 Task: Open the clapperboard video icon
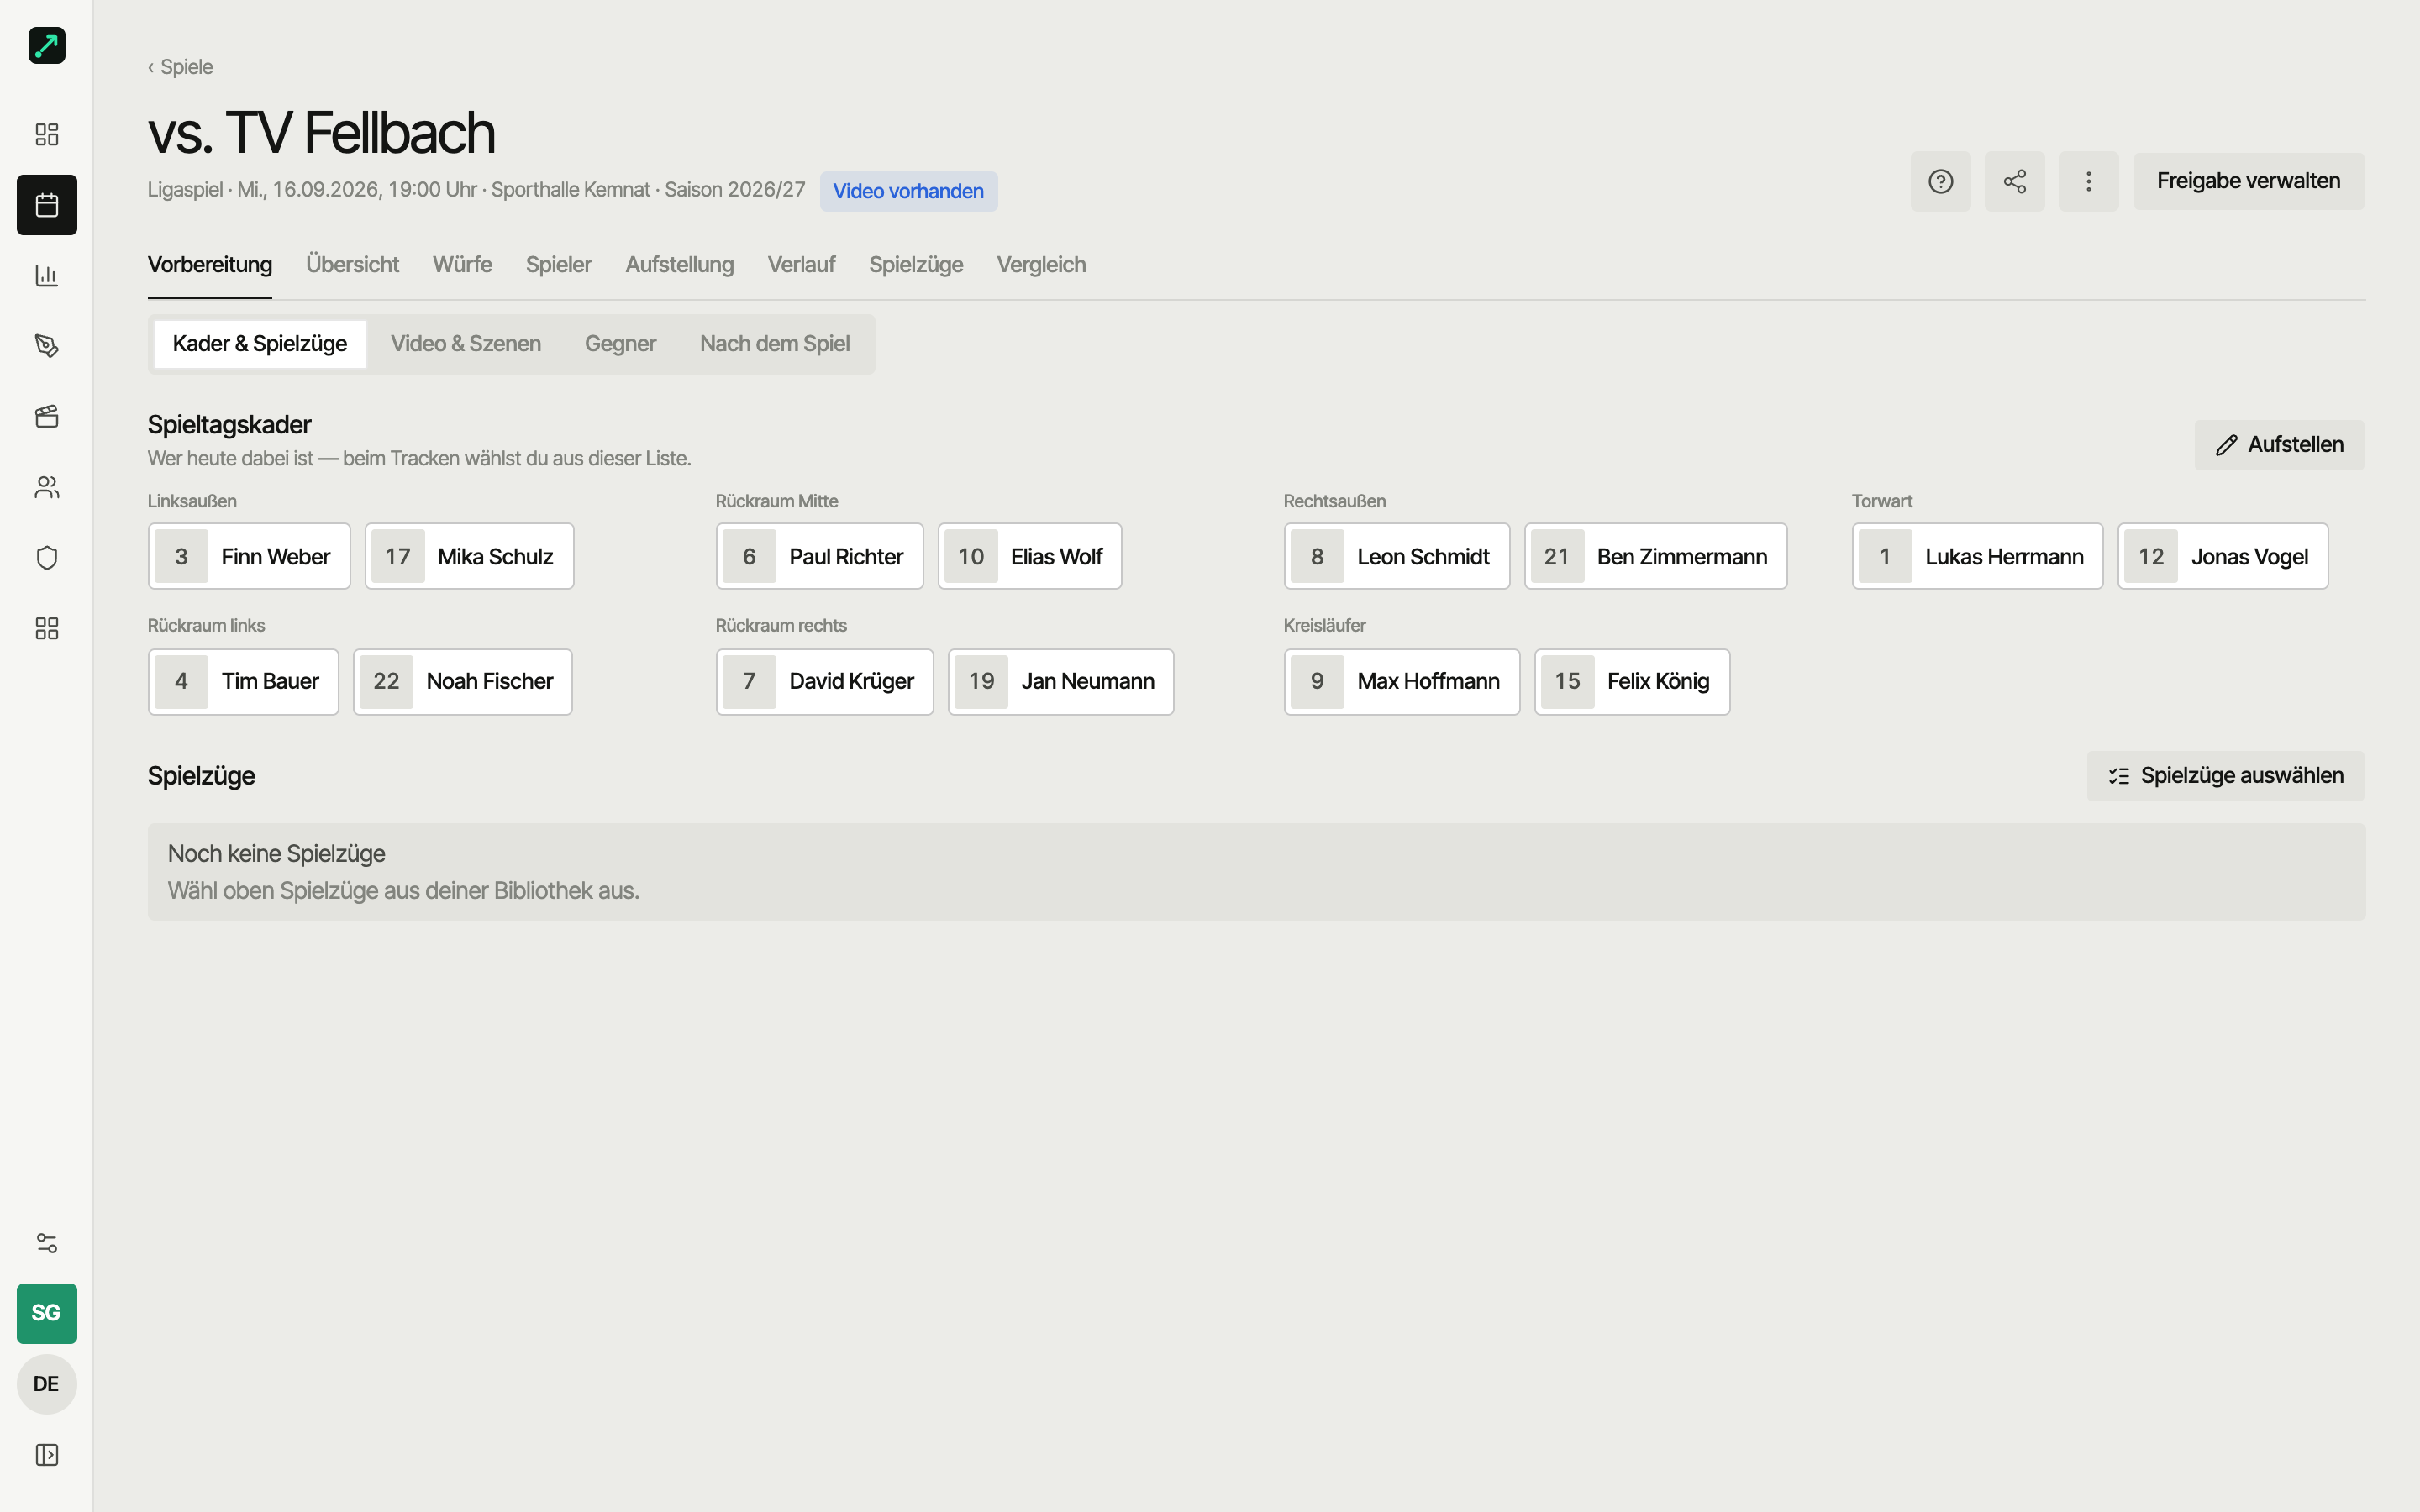pyautogui.click(x=46, y=416)
